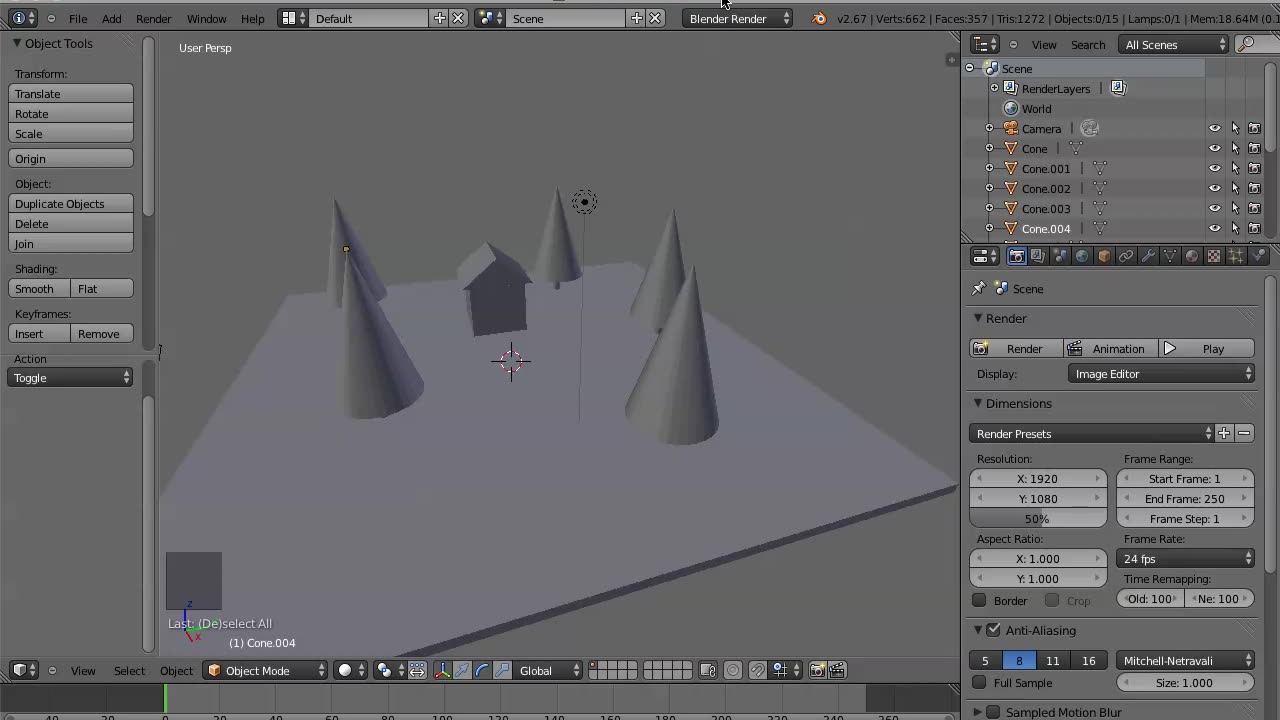Open the 3D viewport Select menu
Screen dimensions: 1280x720
click(x=129, y=670)
